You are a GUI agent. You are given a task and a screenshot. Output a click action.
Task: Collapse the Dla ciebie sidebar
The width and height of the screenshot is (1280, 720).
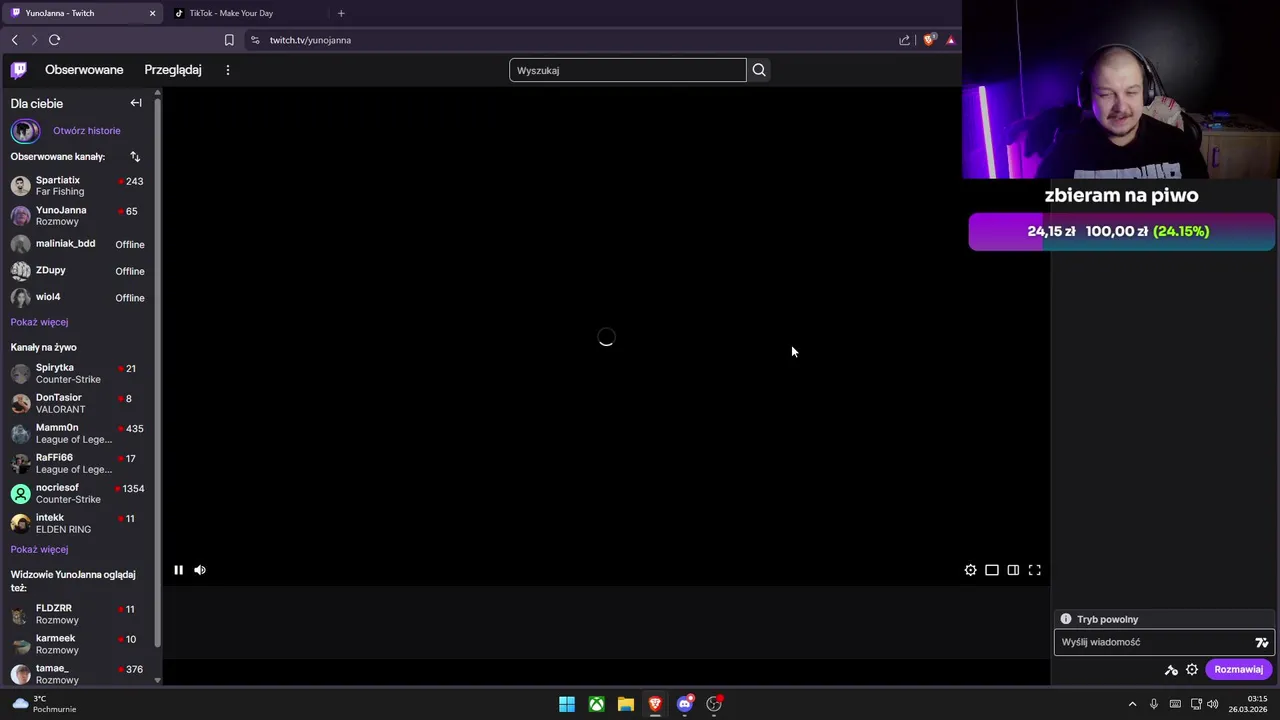coord(136,103)
